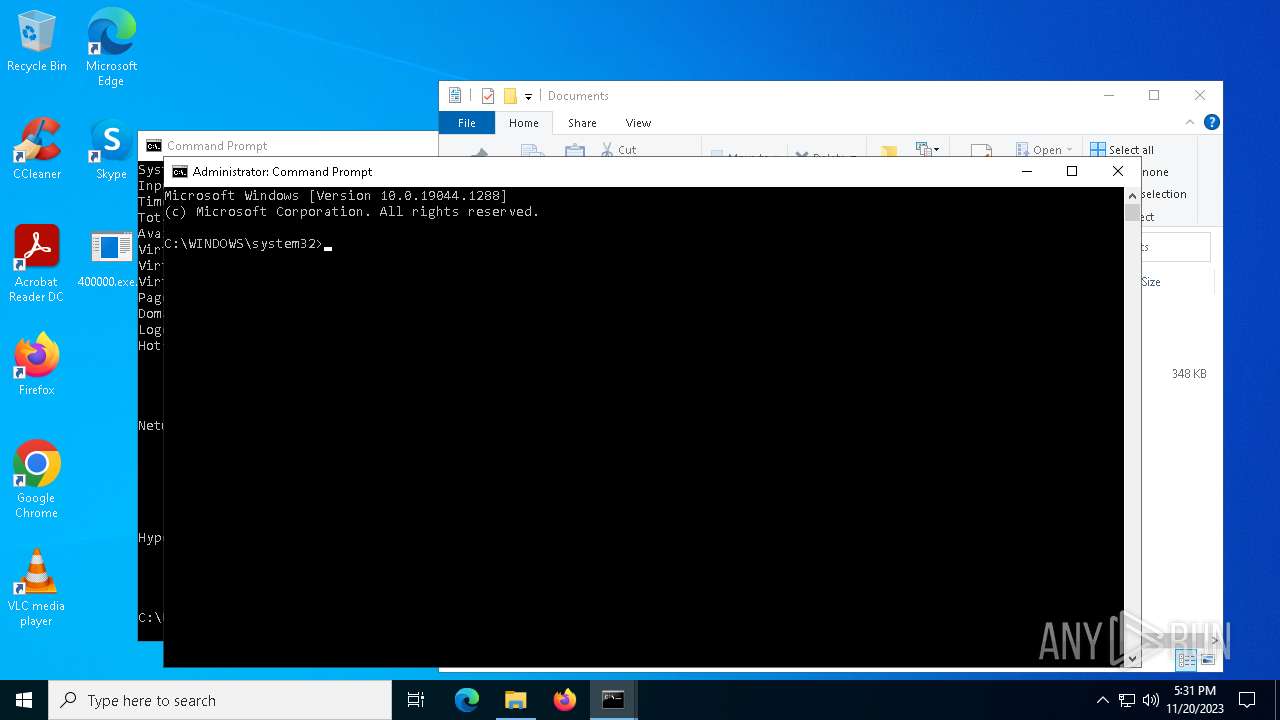Viewport: 1280px width, 720px height.
Task: Open Administrator Command Prompt system menu icon
Action: [x=180, y=172]
